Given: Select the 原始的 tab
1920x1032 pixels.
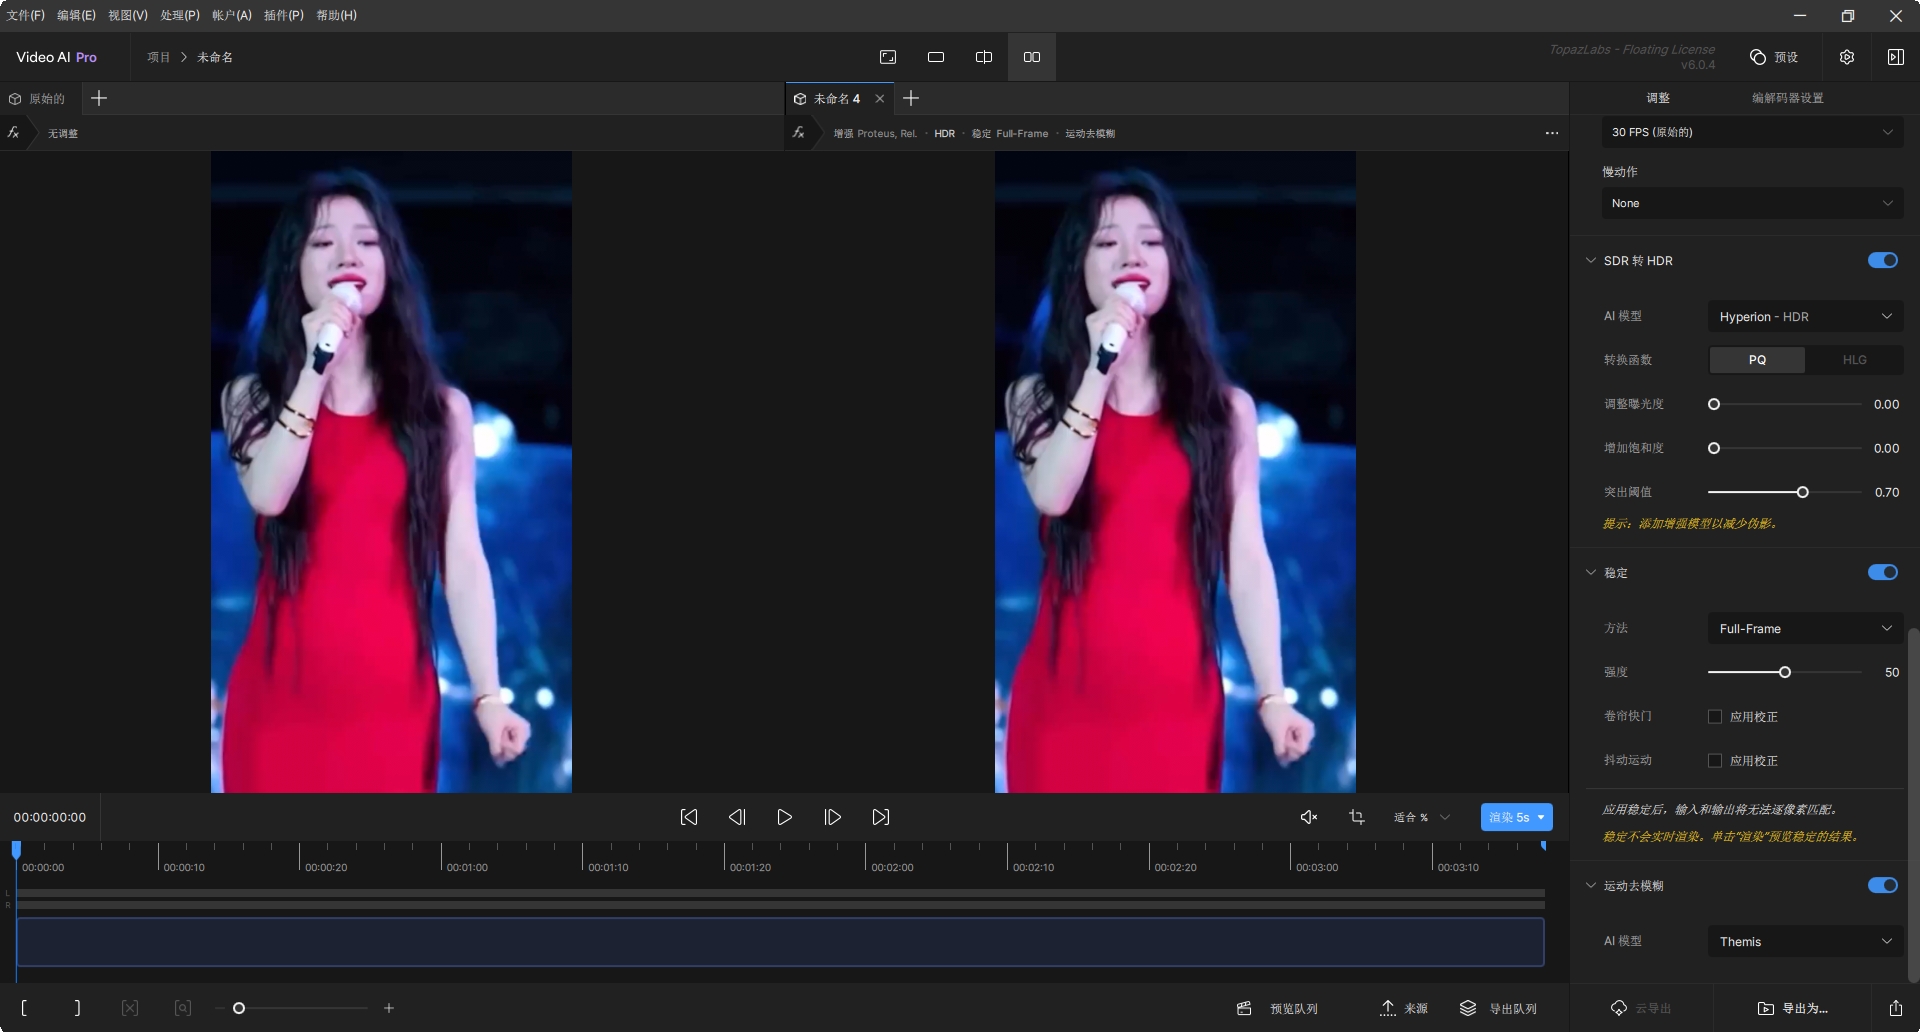Looking at the screenshot, I should click(x=38, y=98).
